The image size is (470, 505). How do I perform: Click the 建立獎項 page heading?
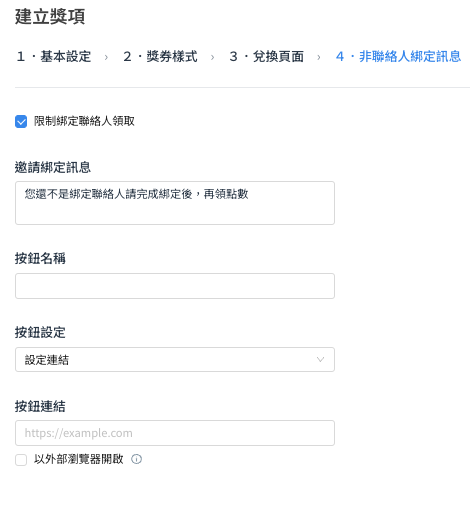50,16
